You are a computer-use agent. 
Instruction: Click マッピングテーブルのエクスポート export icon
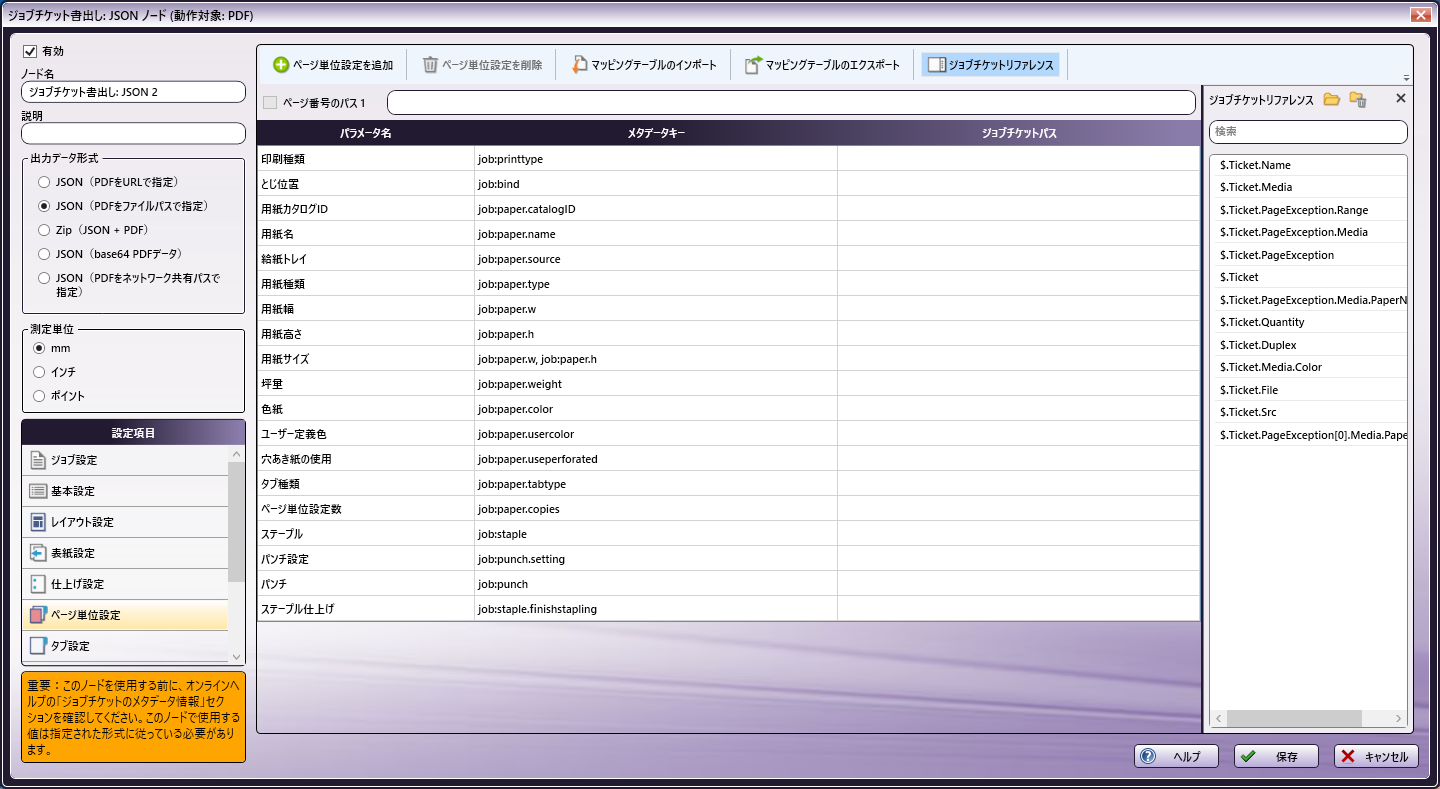pyautogui.click(x=753, y=65)
